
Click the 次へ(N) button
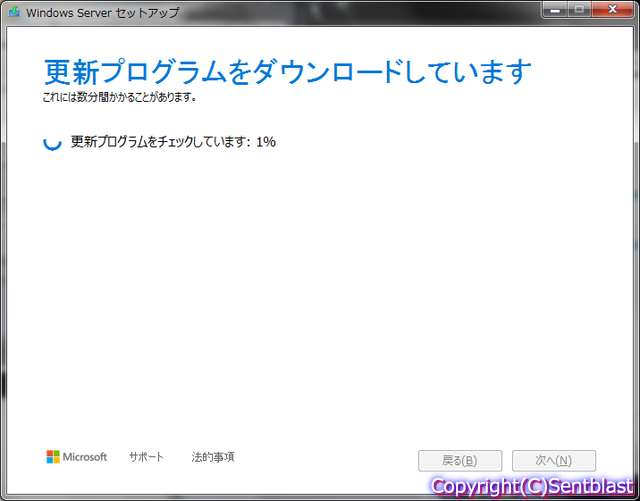click(554, 461)
